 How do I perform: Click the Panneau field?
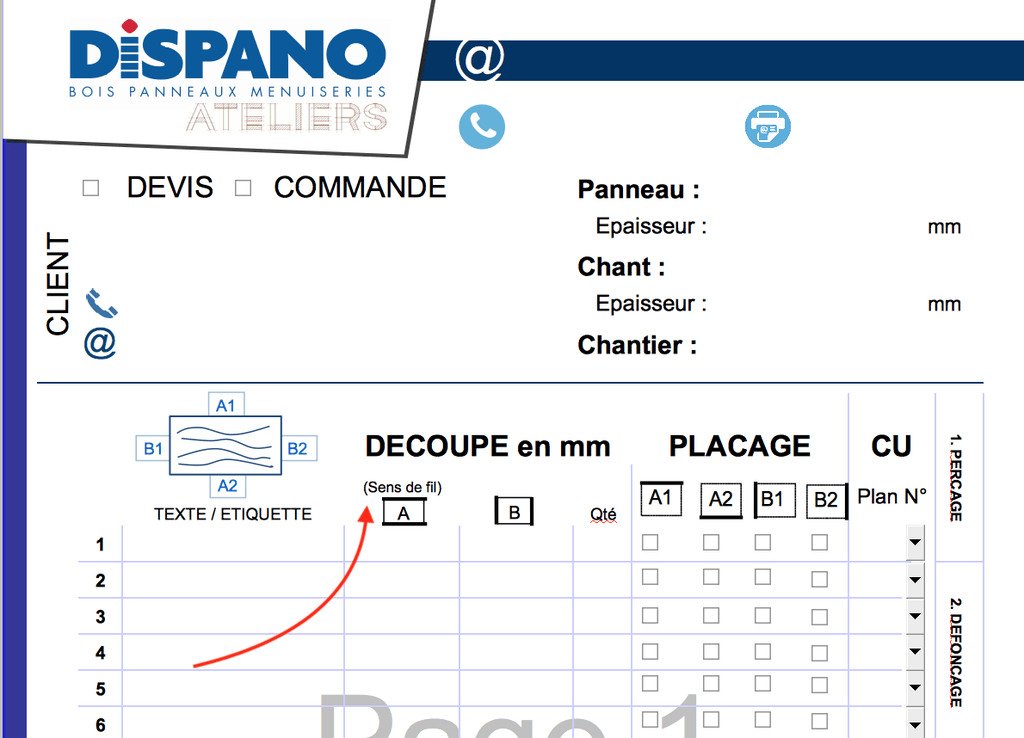pyautogui.click(x=842, y=189)
